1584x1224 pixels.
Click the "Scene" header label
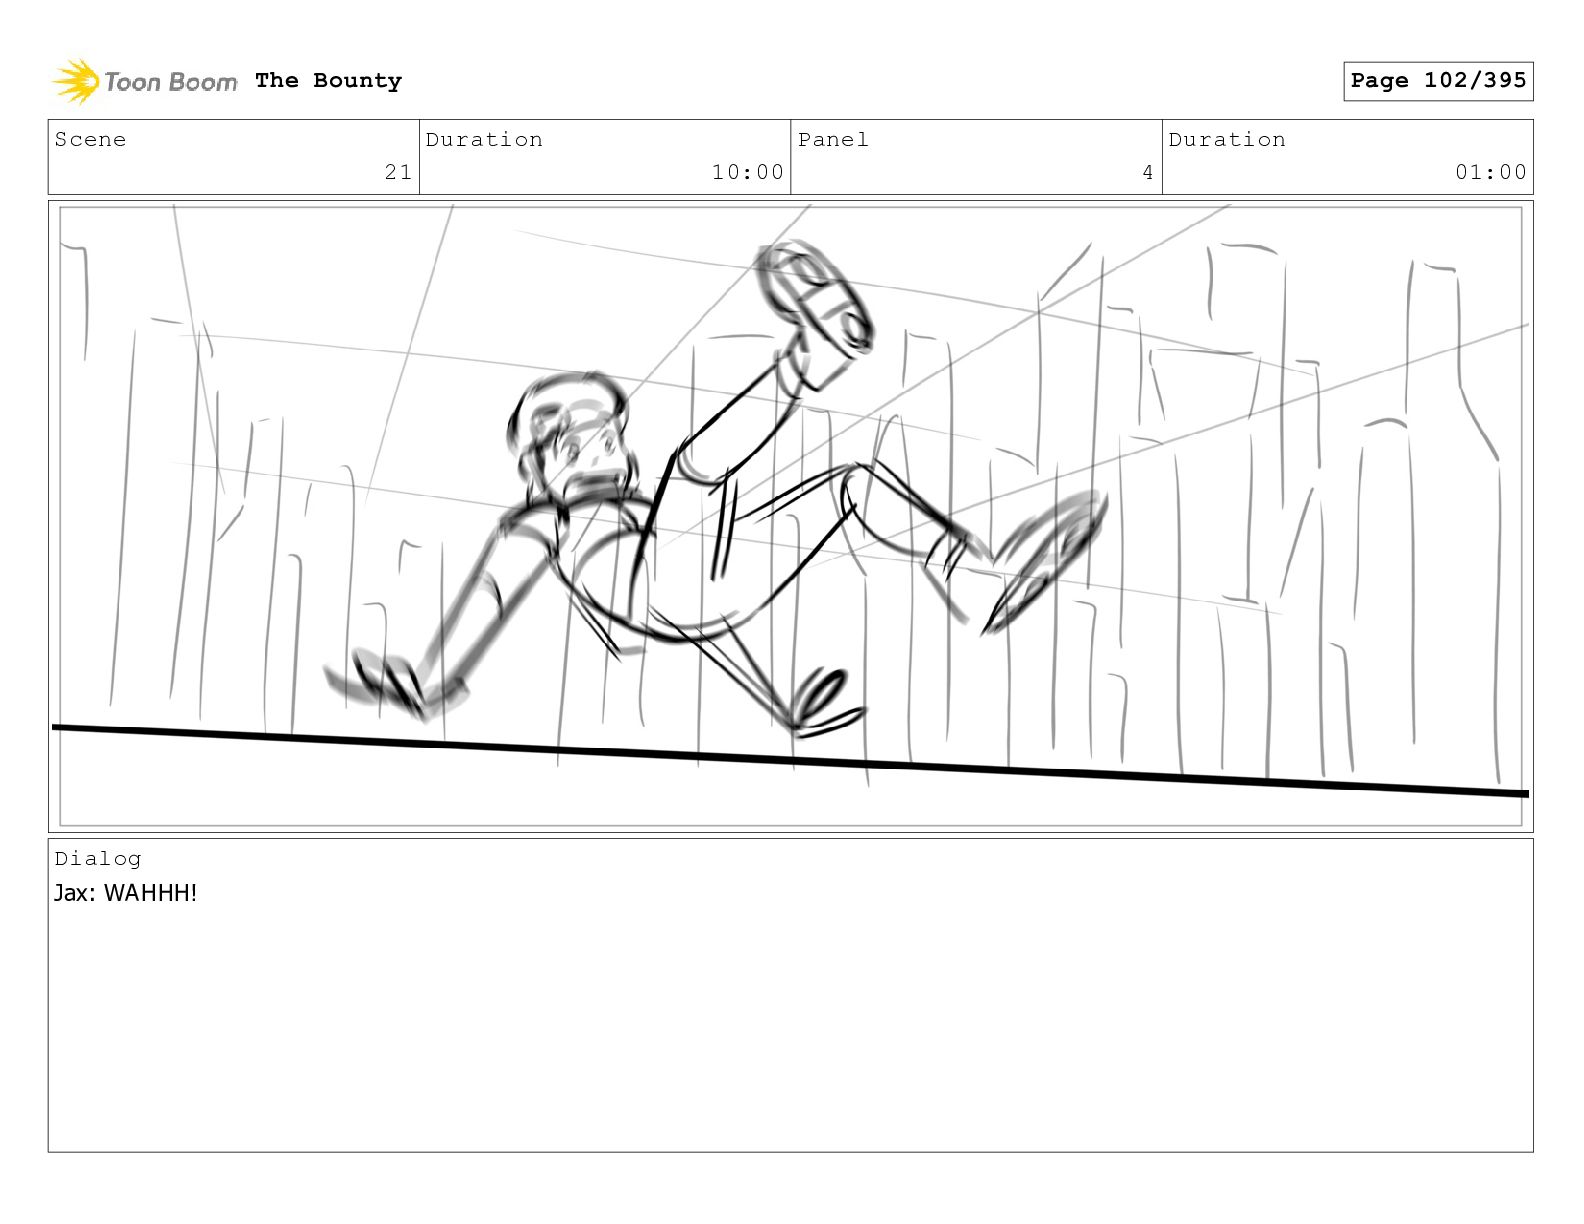(90, 140)
